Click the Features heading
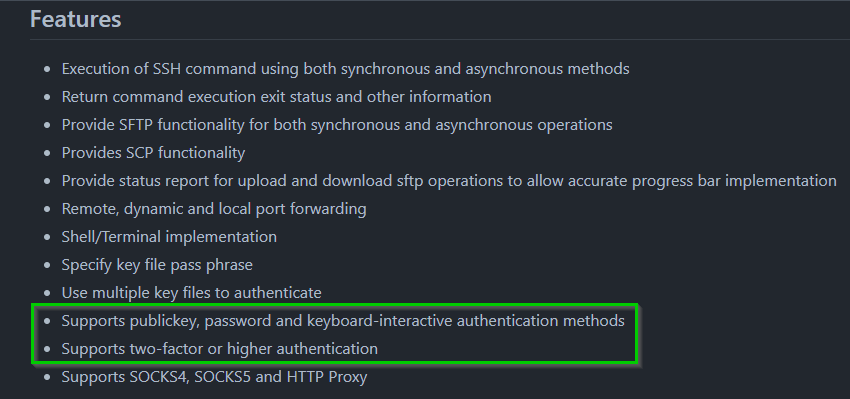Image resolution: width=850 pixels, height=399 pixels. coord(75,20)
